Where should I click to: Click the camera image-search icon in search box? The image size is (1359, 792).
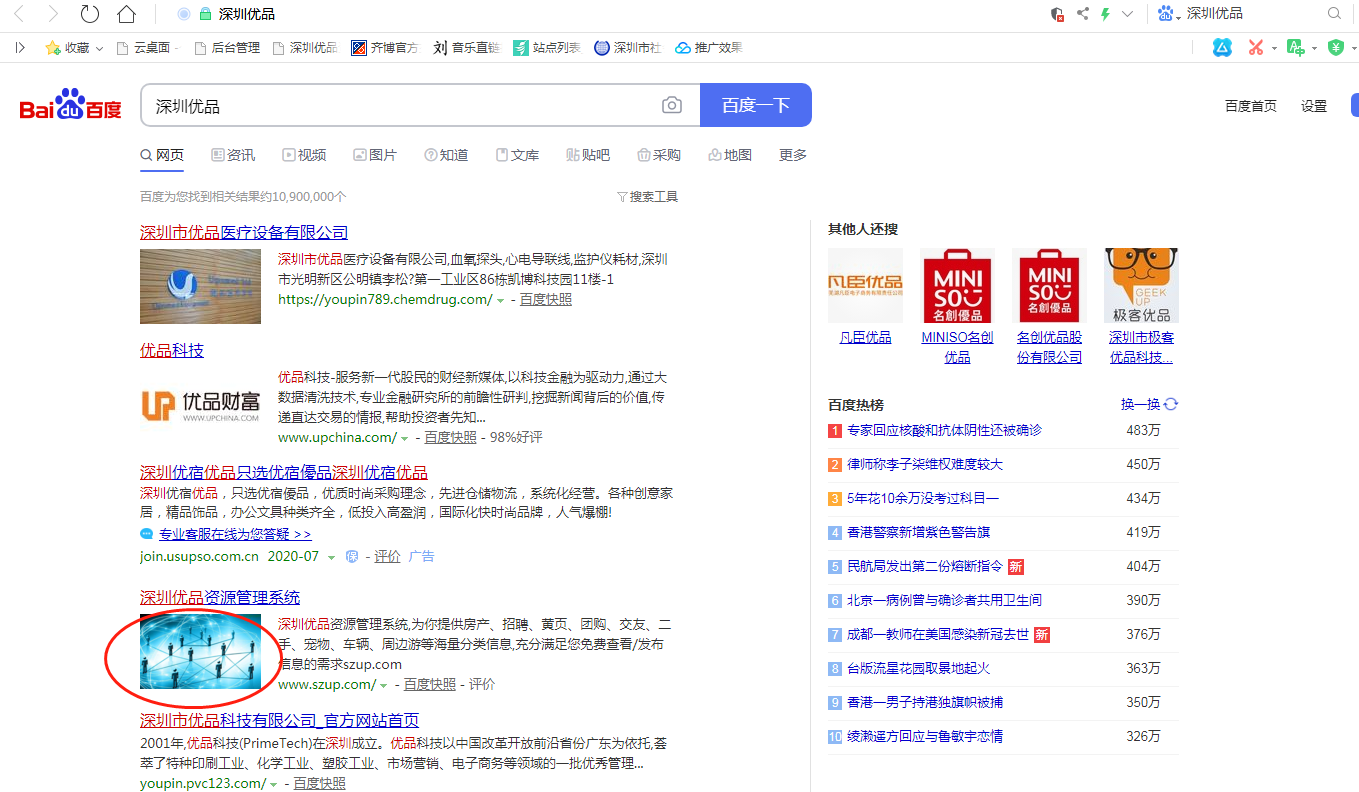[x=672, y=105]
